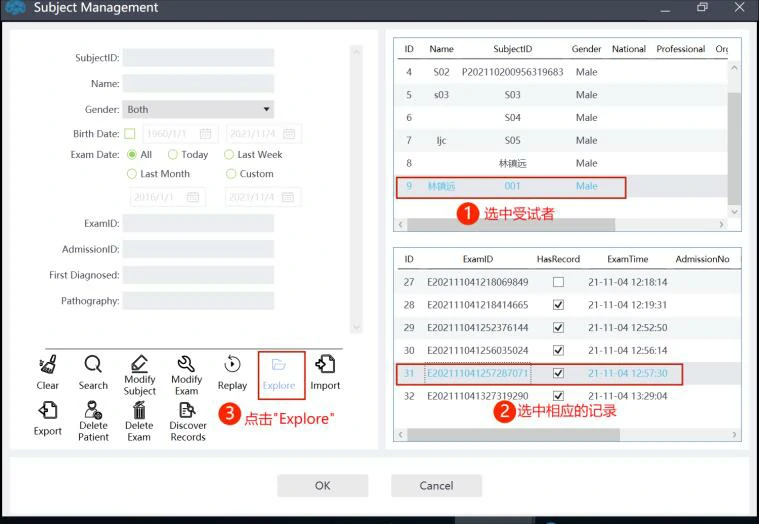Open Modify Subject tool
Screen dimensions: 759x524
tap(140, 365)
